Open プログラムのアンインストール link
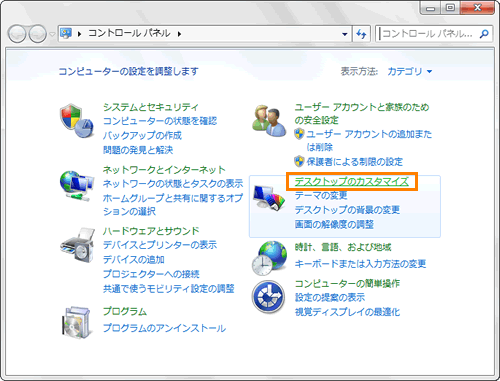500x381 pixels. click(x=164, y=328)
